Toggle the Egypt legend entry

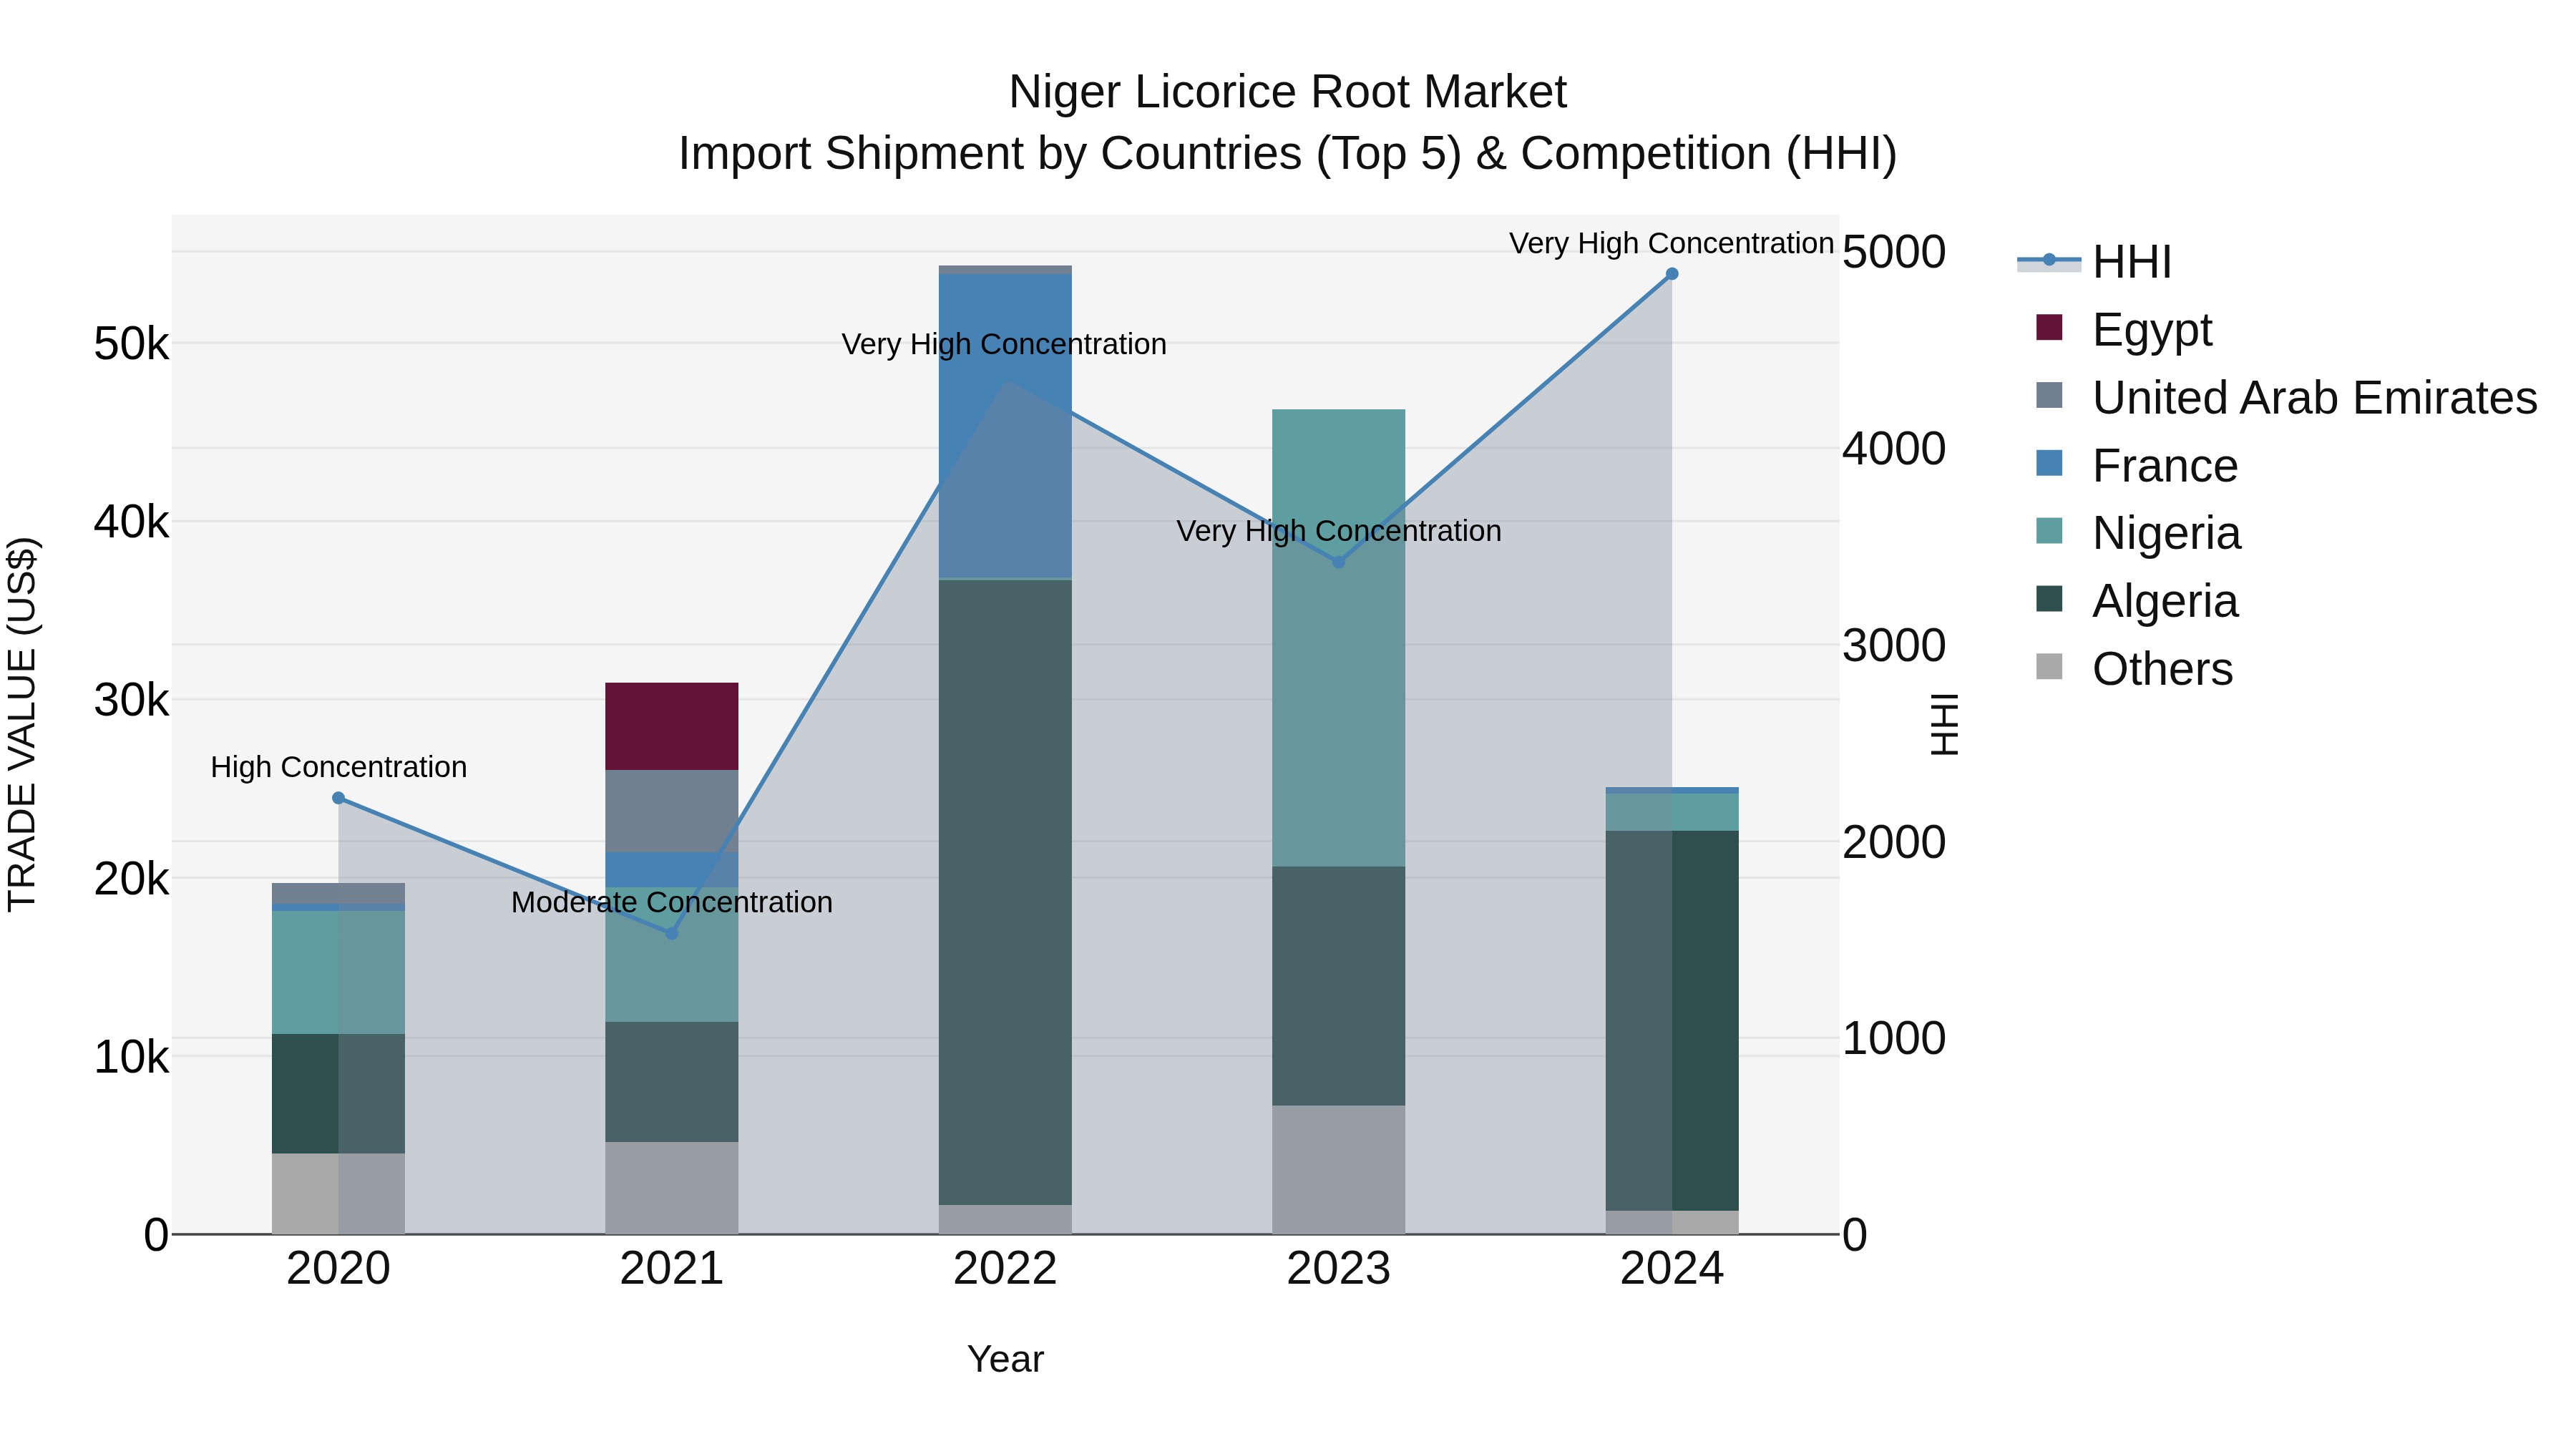(2125, 329)
